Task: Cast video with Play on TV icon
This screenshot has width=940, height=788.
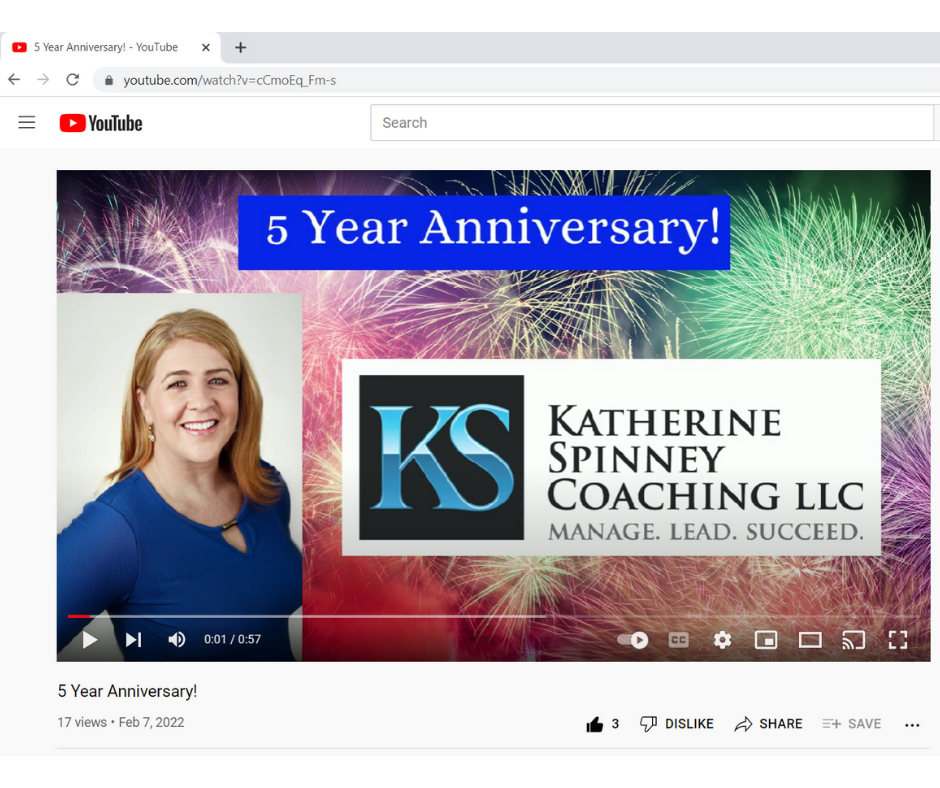Action: (854, 640)
